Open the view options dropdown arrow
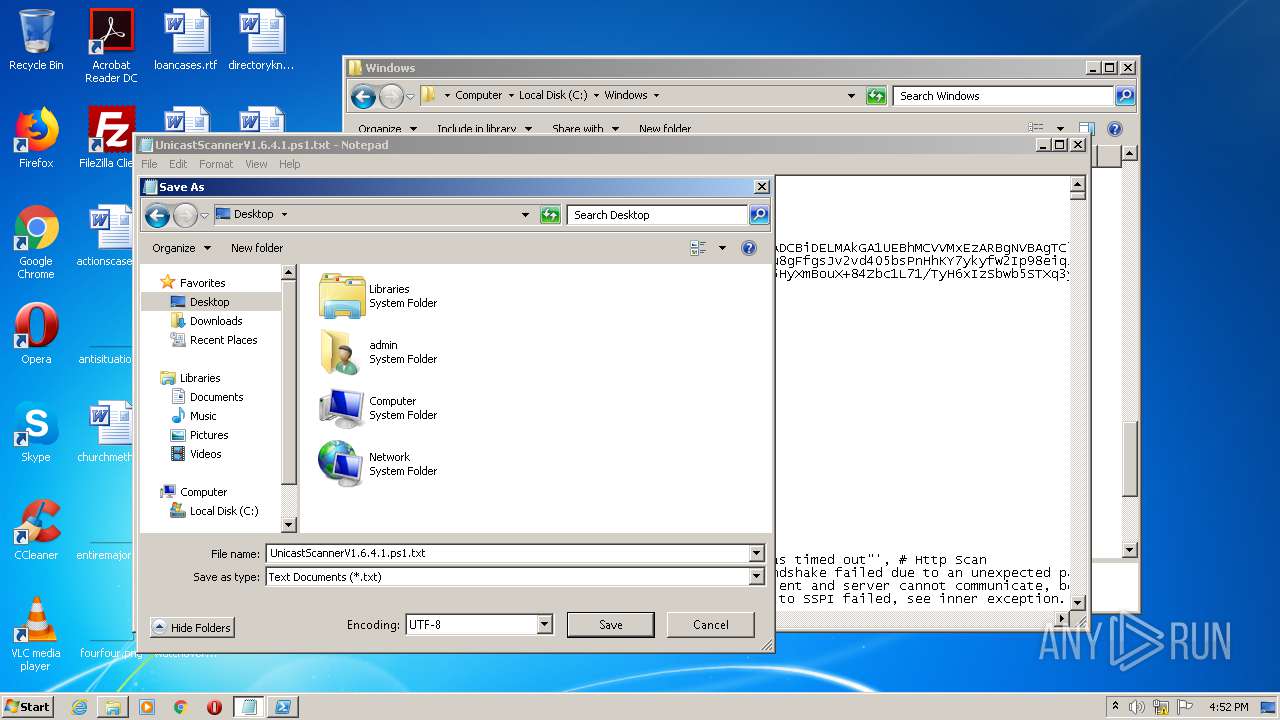This screenshot has width=1280, height=720. point(722,248)
